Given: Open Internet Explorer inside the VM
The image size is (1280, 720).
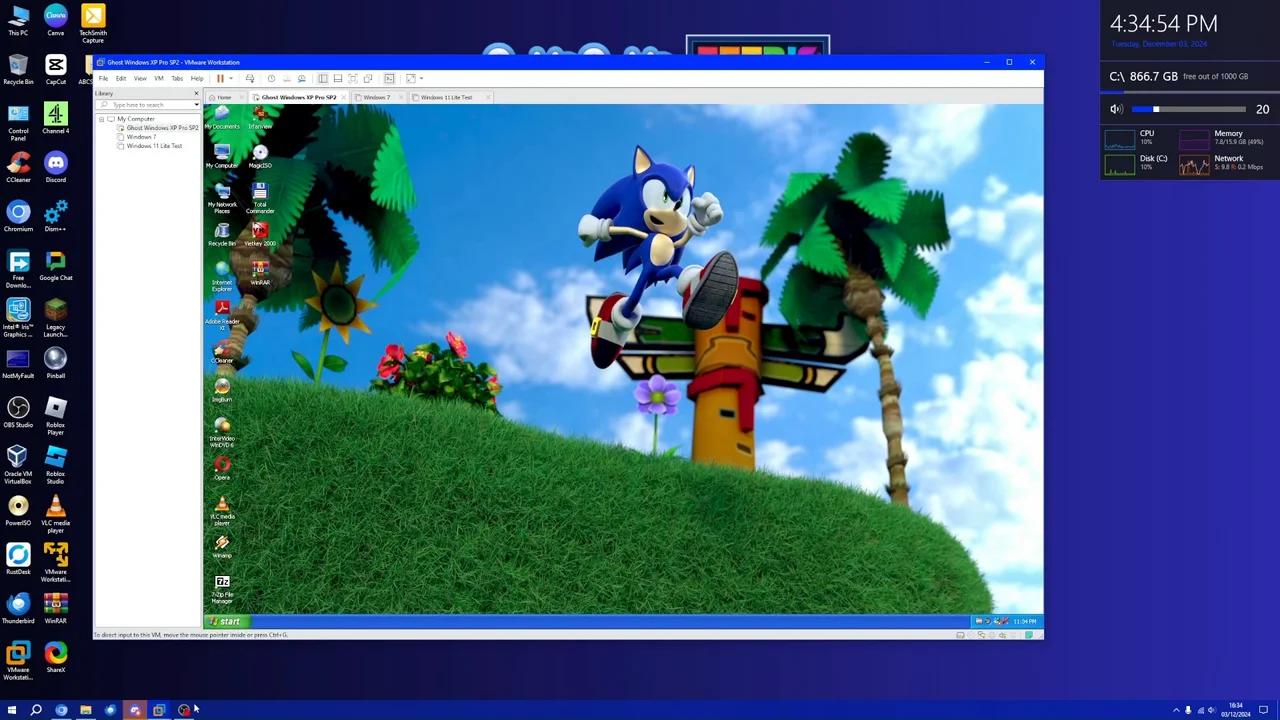Looking at the screenshot, I should click(221, 272).
